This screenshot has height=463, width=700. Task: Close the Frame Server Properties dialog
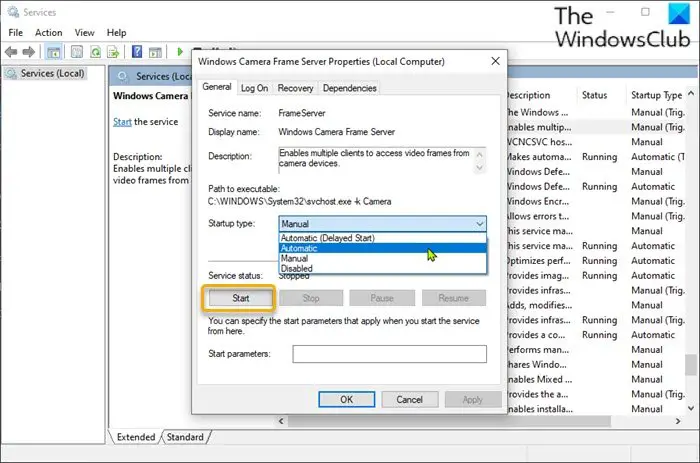(496, 61)
